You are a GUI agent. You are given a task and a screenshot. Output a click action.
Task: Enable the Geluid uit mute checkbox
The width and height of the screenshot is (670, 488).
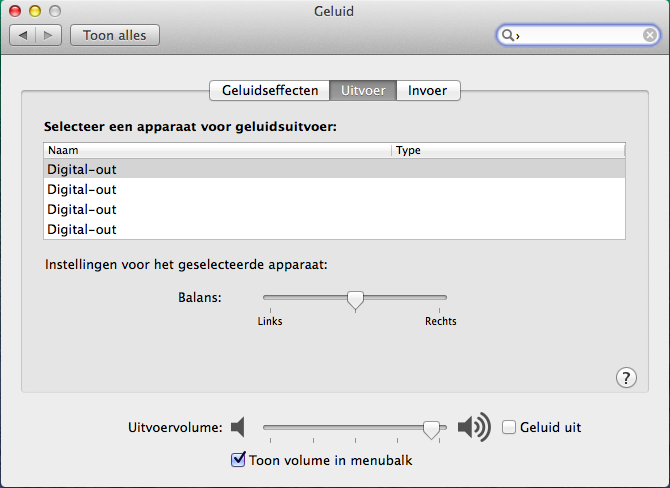(510, 427)
